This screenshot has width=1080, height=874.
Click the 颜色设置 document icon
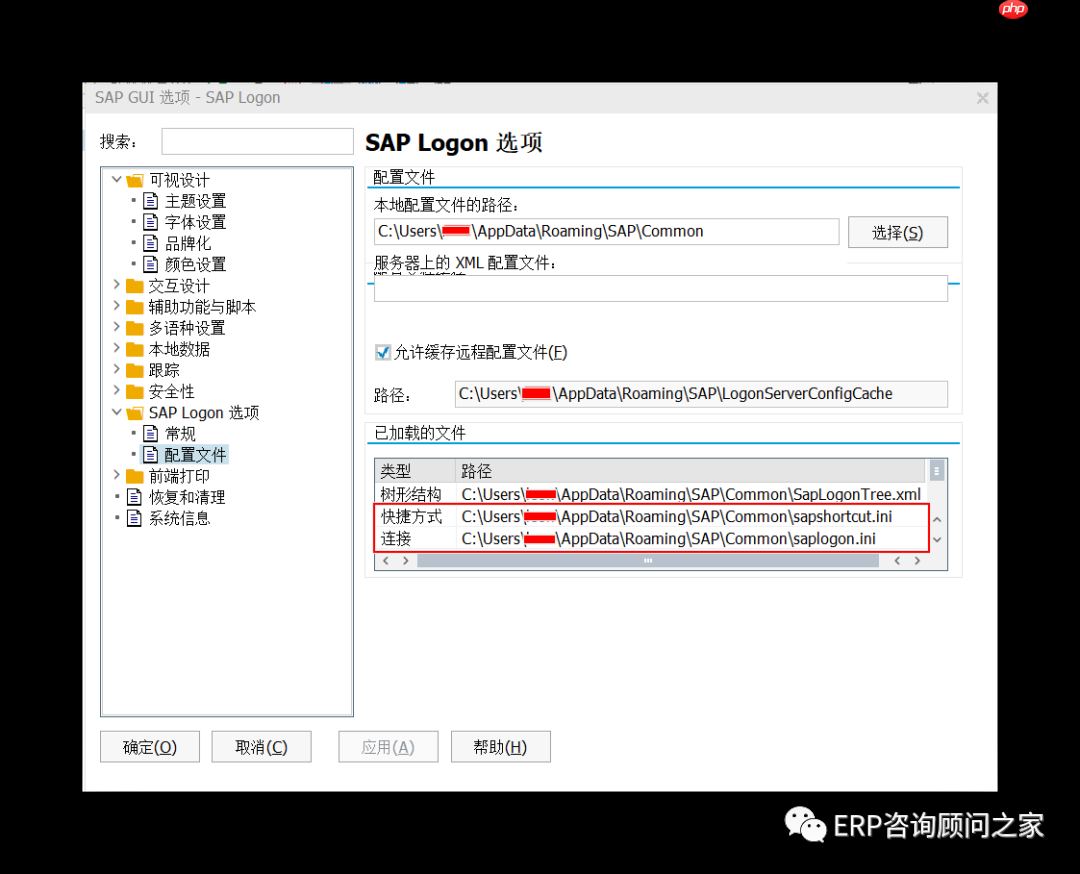[x=151, y=264]
